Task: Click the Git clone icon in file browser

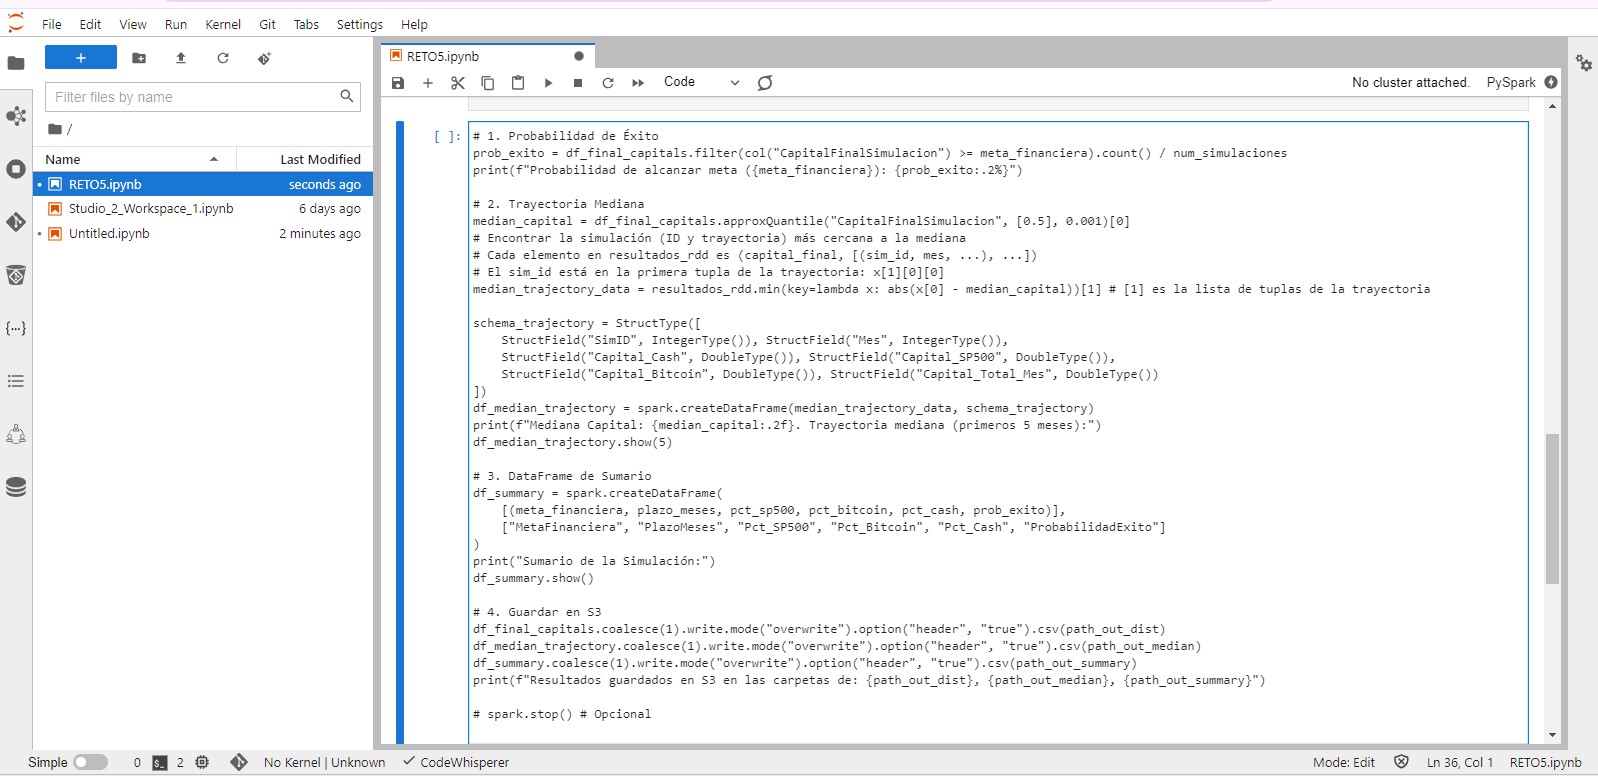Action: coord(264,58)
